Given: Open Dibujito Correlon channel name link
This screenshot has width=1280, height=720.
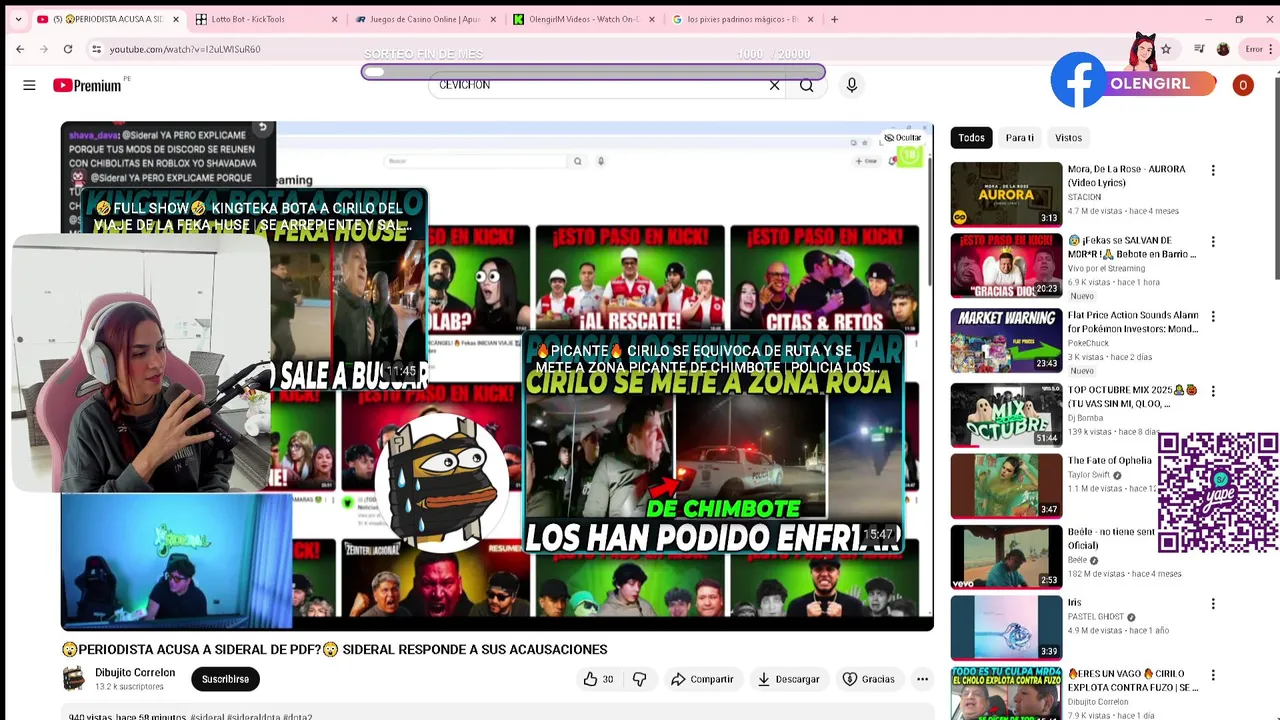Looking at the screenshot, I should (135, 673).
